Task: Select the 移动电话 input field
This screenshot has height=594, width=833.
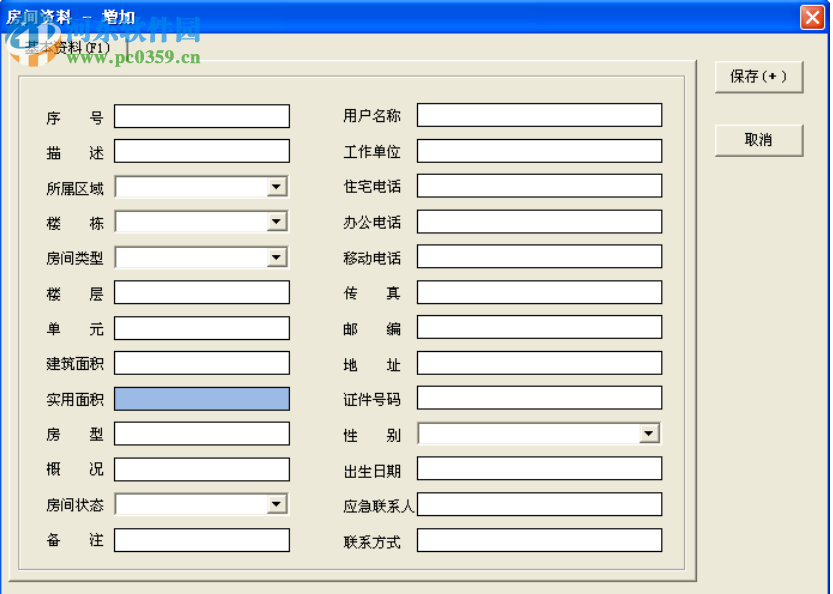Action: [540, 256]
